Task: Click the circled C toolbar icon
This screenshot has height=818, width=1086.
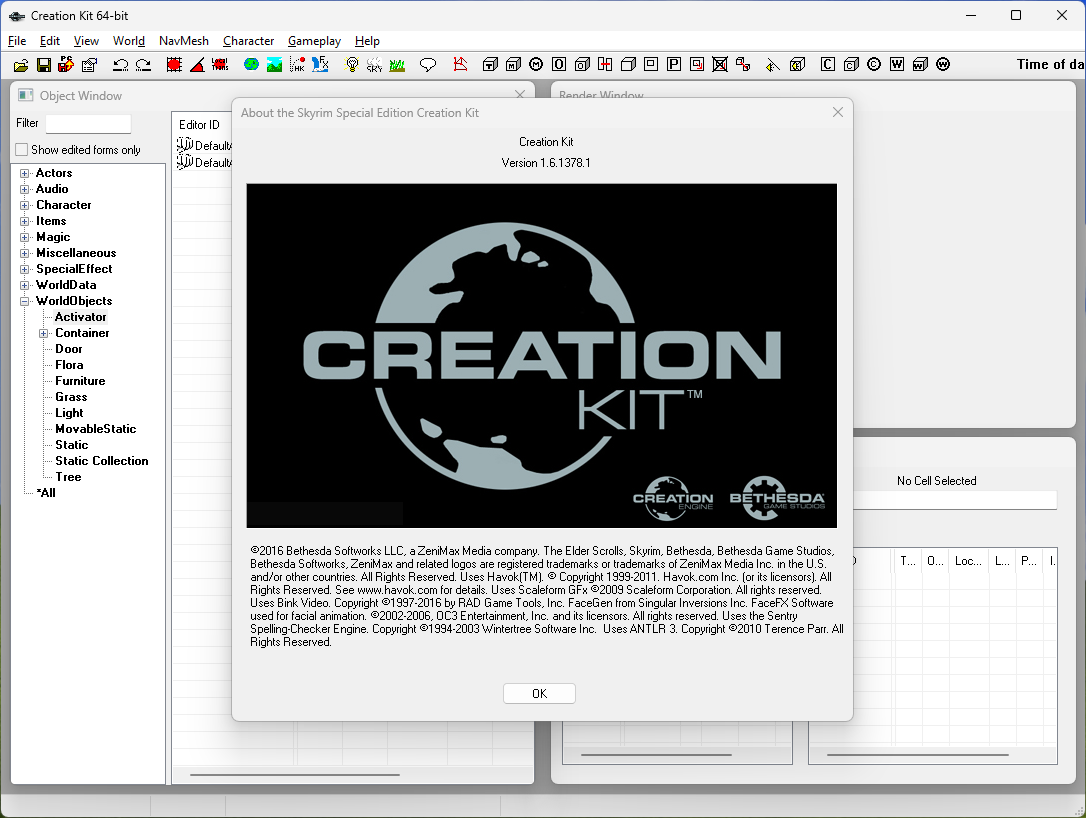Action: tap(874, 64)
